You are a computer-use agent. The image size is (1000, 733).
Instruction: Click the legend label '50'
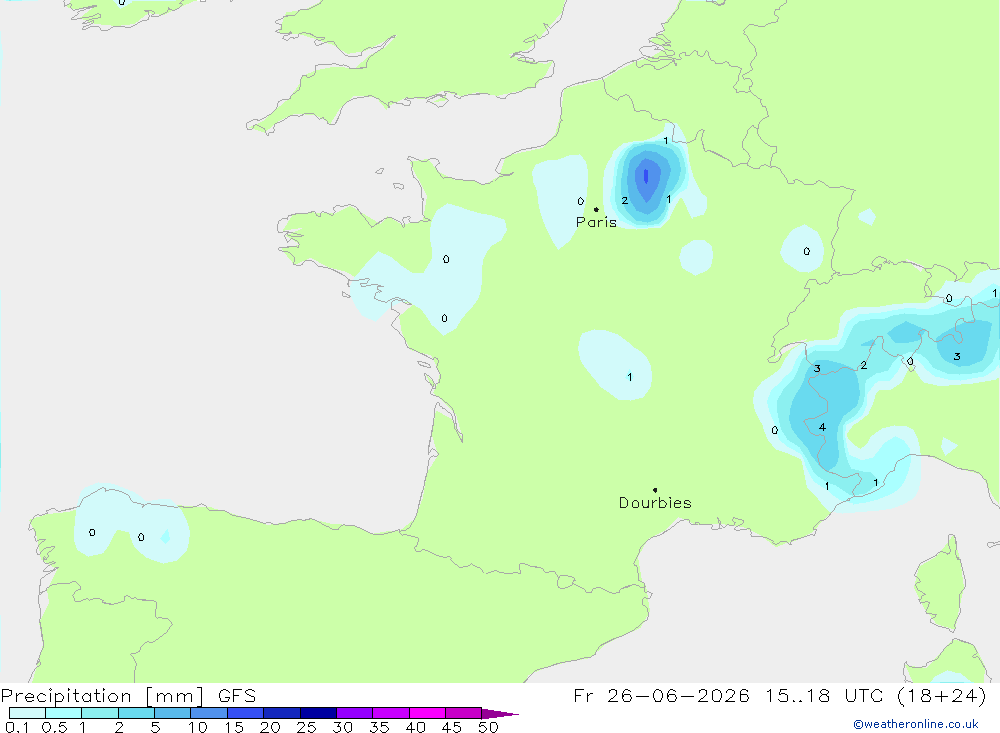[488, 727]
